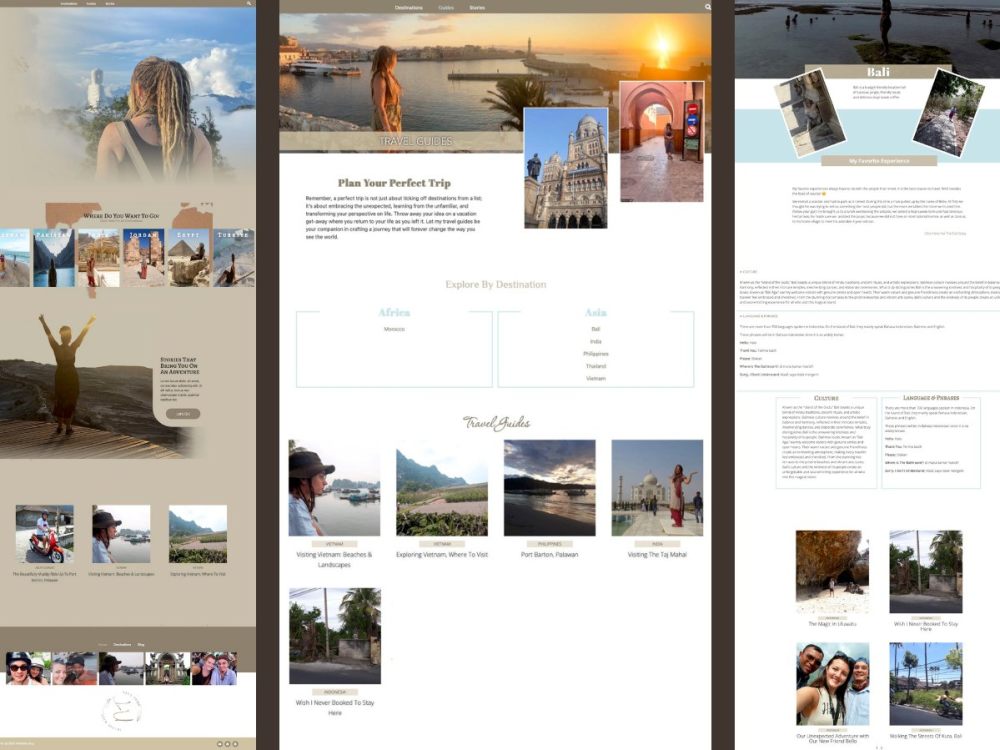Click Exploring Vietnam, Where To Visit title

tap(442, 555)
